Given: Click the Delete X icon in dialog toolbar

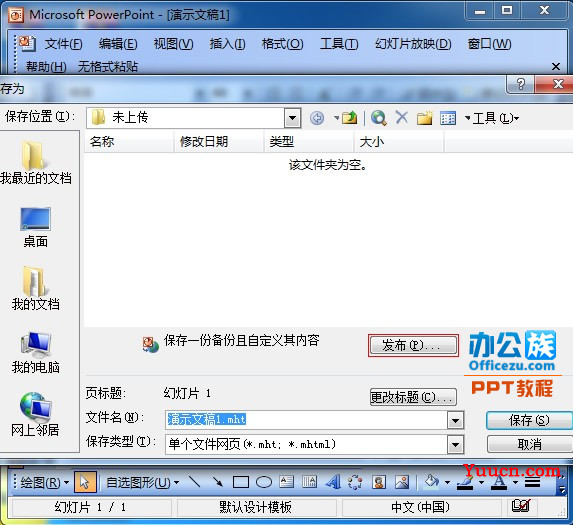Looking at the screenshot, I should [x=402, y=118].
